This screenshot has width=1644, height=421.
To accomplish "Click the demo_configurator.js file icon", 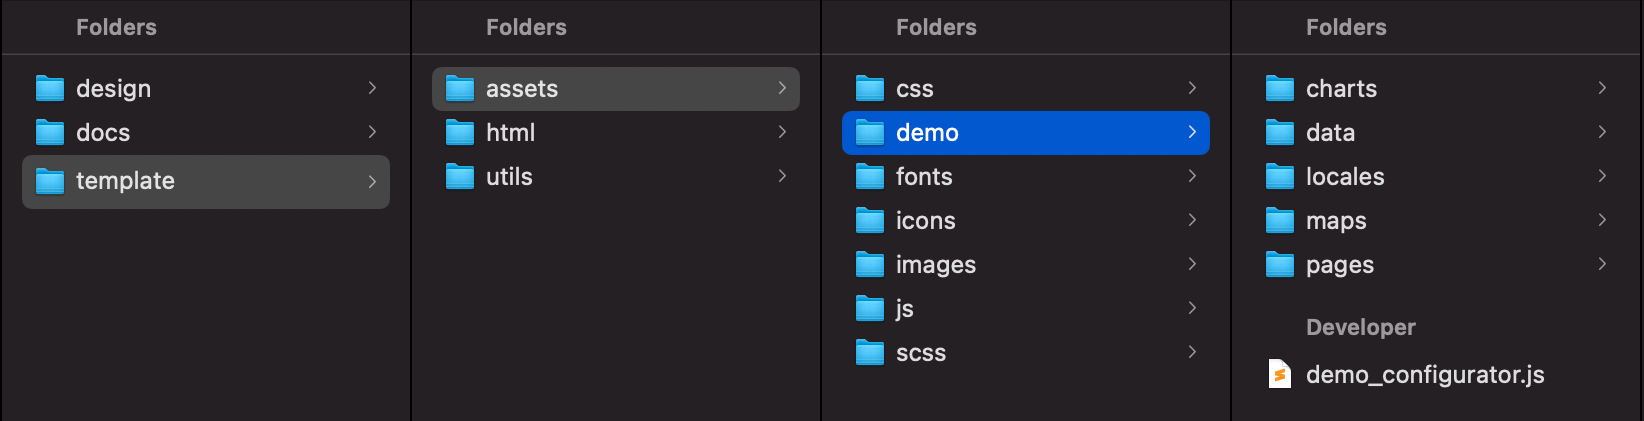I will click(1280, 374).
